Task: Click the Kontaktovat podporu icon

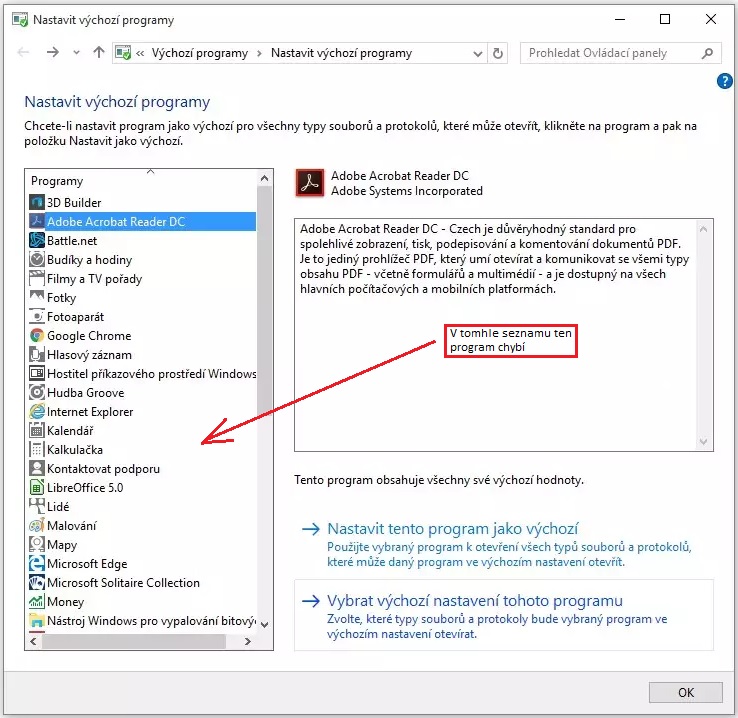Action: tap(37, 469)
